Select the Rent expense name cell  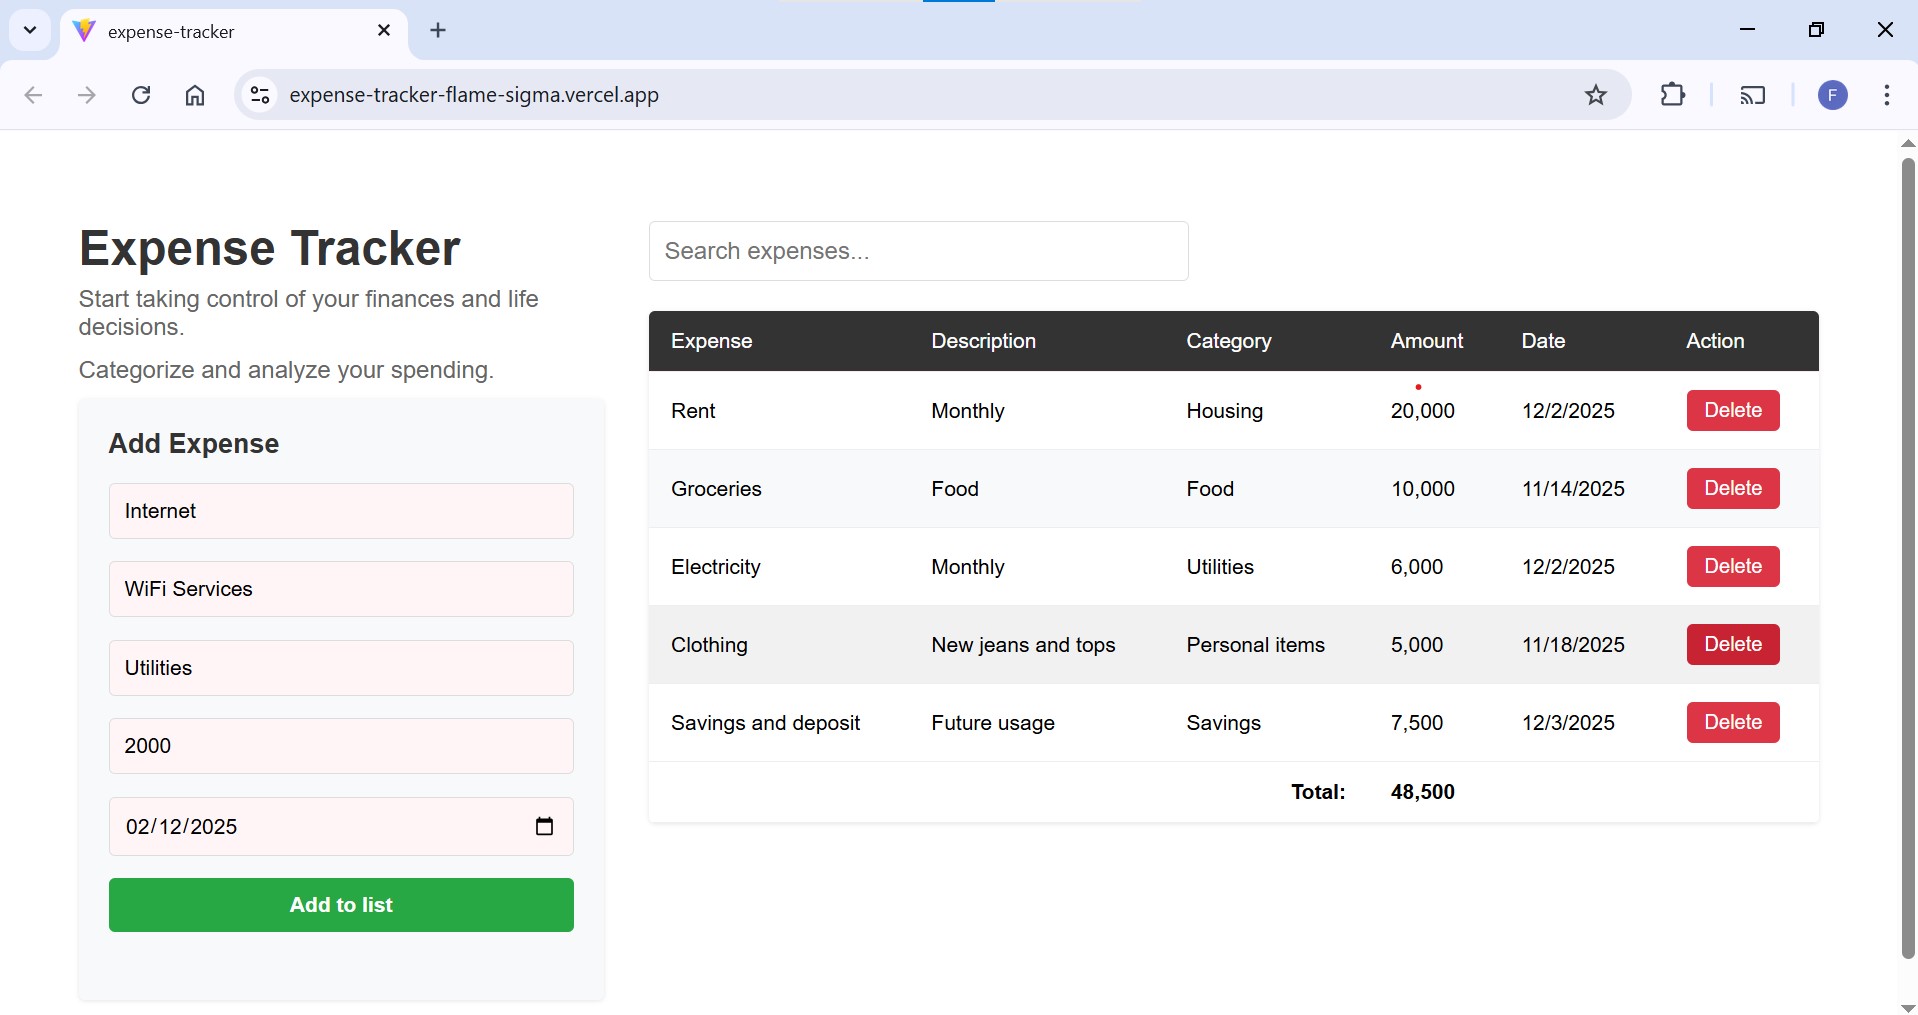click(693, 411)
